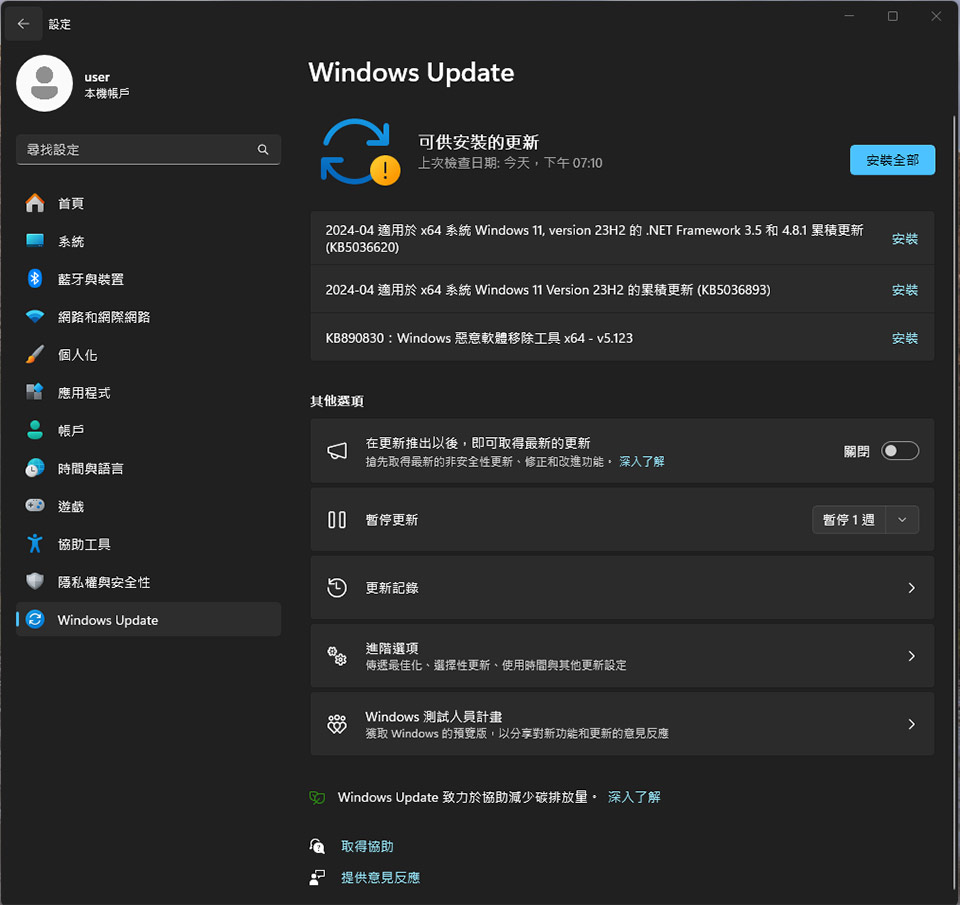Viewport: 960px width, 905px height.
Task: Install the KB890830 malware removal tool
Action: 905,338
